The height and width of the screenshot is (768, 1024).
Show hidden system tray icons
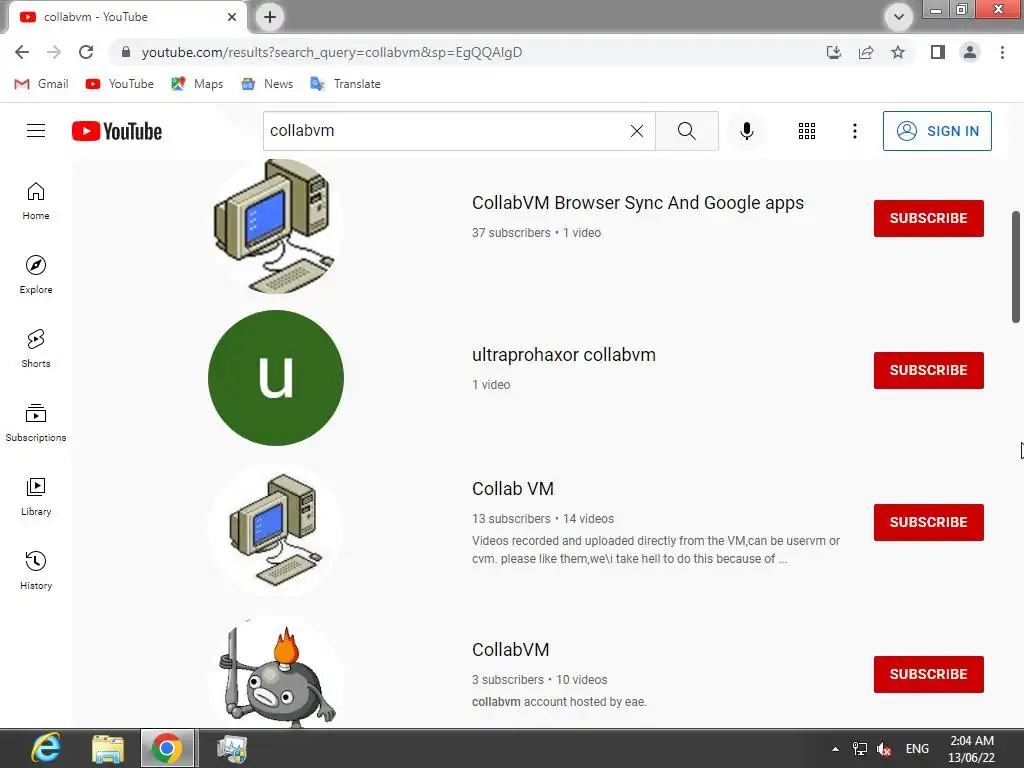(835, 749)
